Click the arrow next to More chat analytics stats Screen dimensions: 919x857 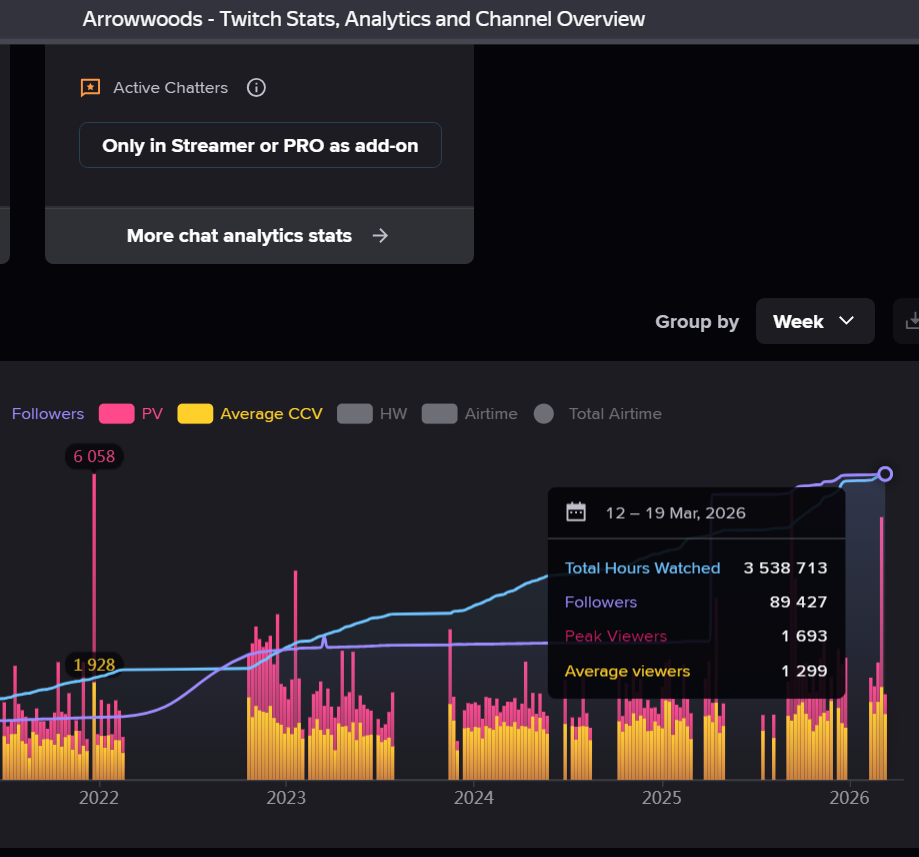(380, 236)
